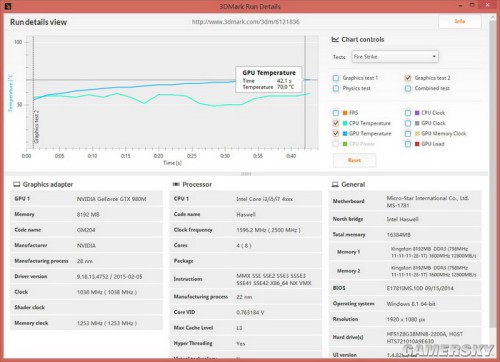
Task: Click the Chart controls graph icon
Action: [335, 39]
